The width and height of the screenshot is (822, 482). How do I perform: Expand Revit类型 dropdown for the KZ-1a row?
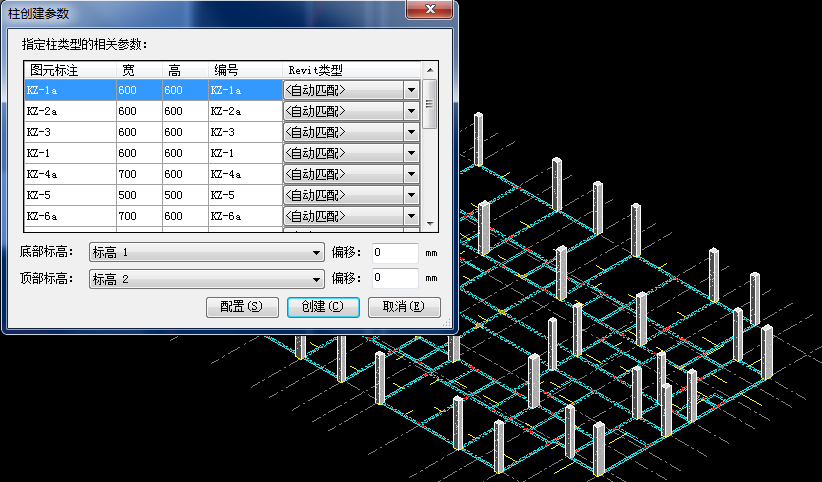[410, 90]
